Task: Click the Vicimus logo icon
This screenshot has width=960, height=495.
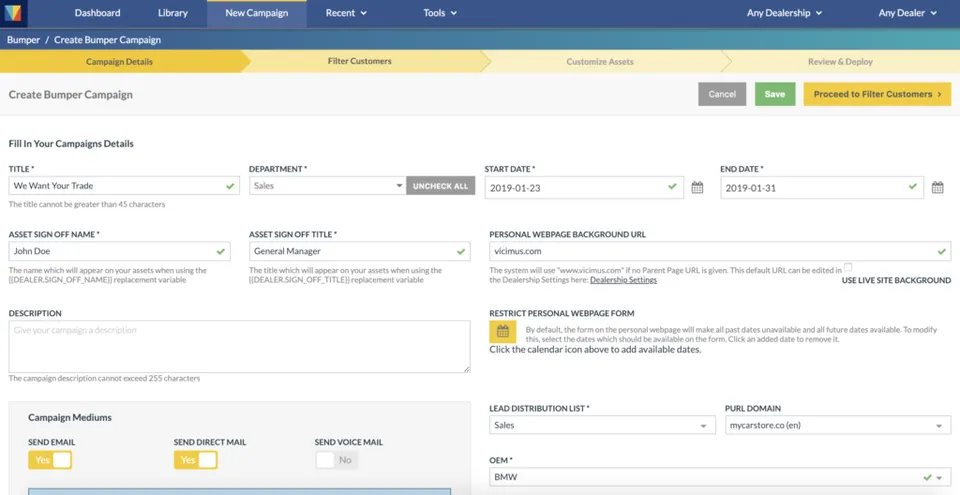Action: [x=13, y=13]
